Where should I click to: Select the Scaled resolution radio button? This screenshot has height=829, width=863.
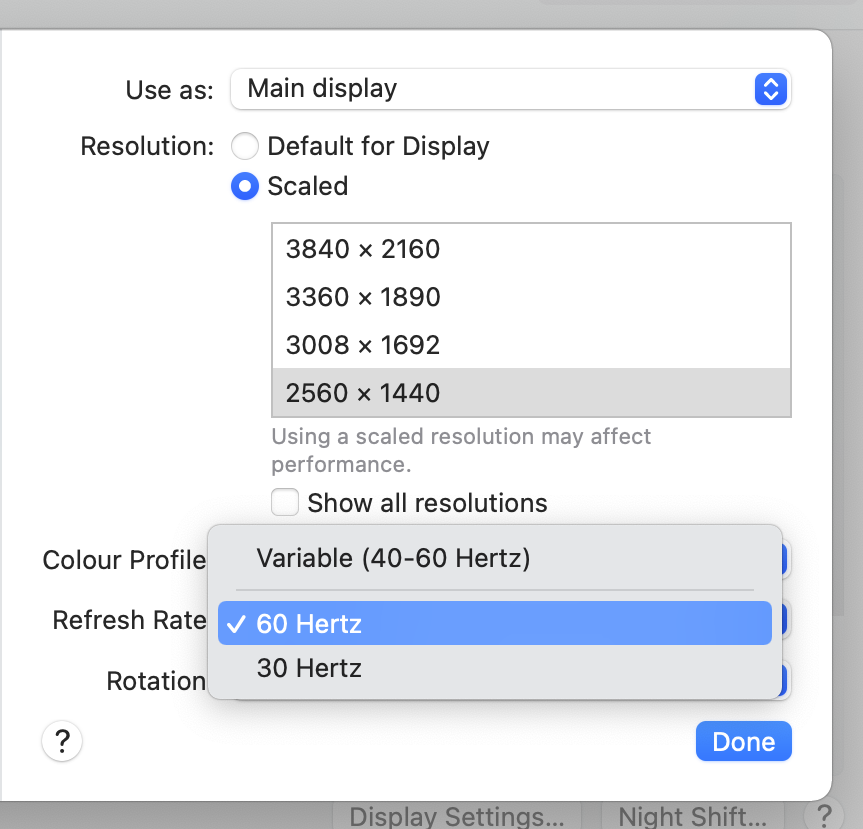coord(245,186)
